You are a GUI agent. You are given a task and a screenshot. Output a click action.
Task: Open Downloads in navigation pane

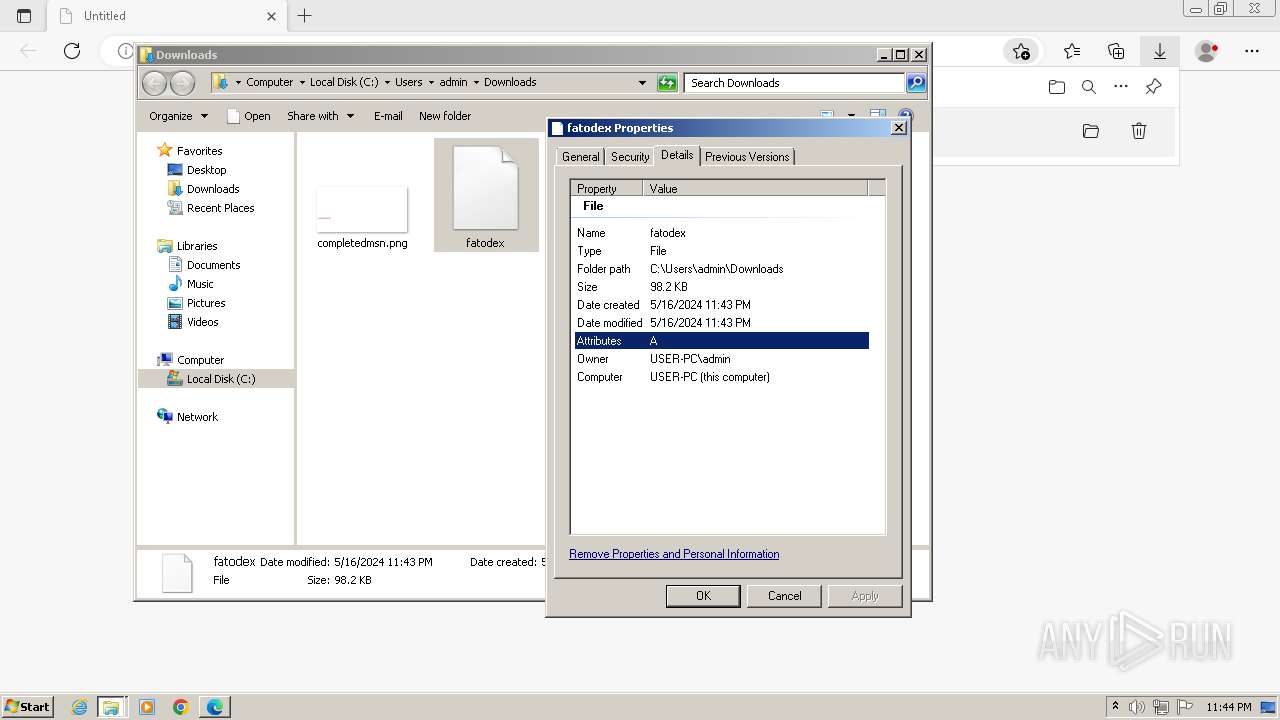click(x=213, y=189)
